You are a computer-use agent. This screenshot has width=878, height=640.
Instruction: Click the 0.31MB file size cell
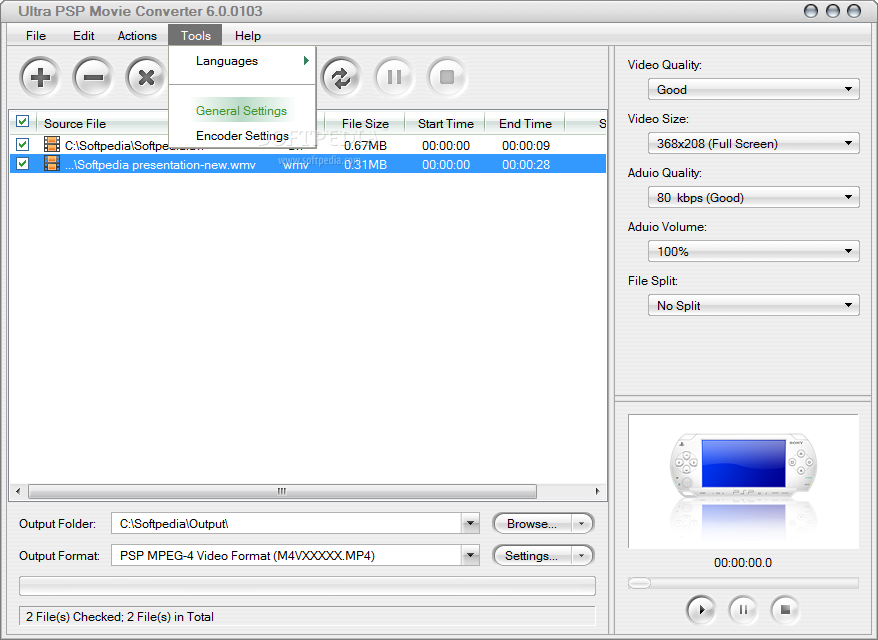click(365, 165)
